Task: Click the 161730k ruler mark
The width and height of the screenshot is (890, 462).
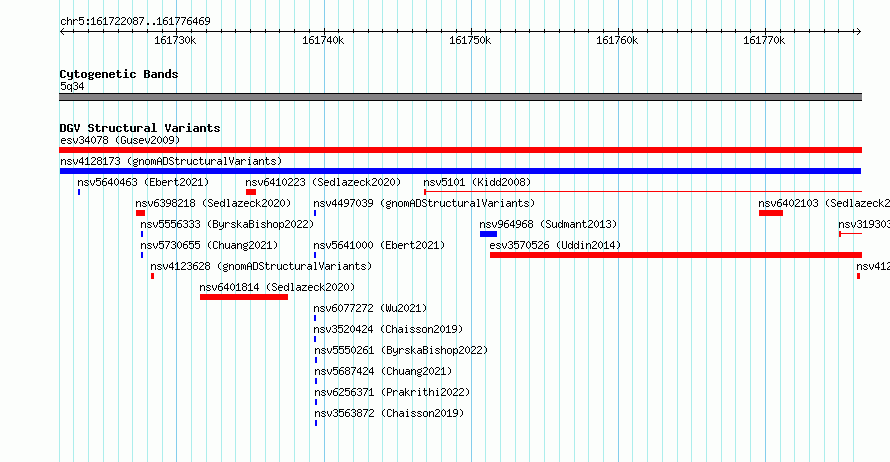Action: coord(175,40)
